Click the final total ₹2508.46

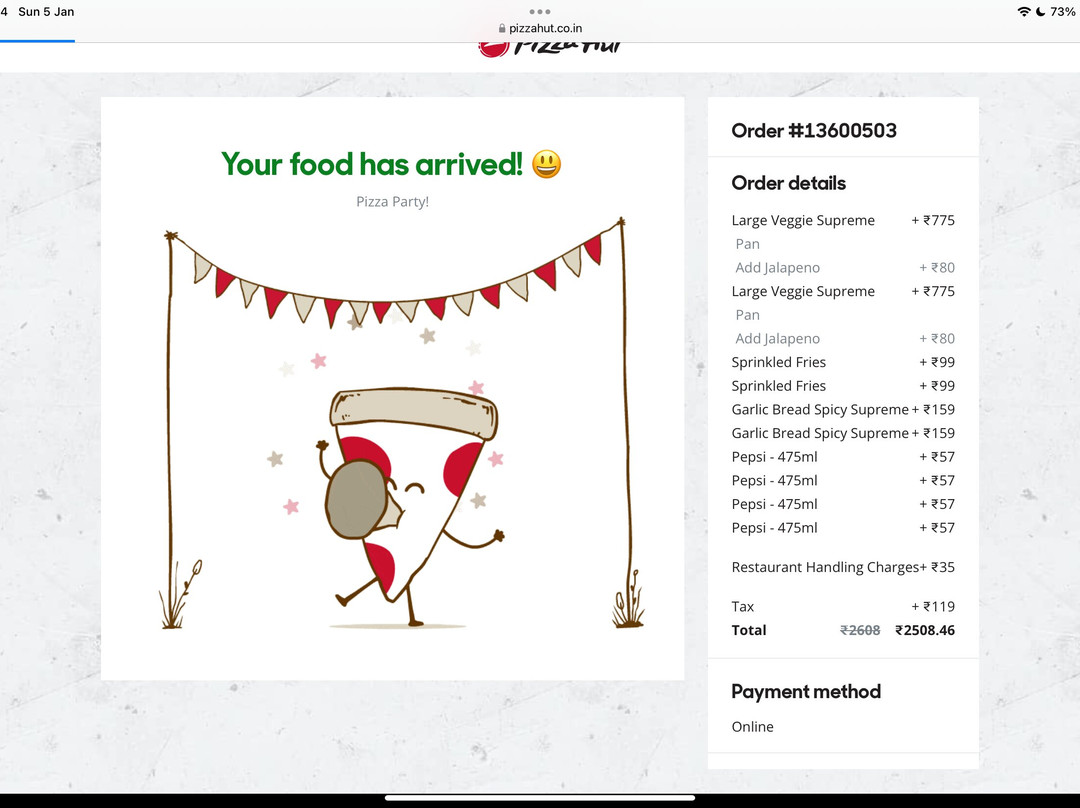click(925, 630)
